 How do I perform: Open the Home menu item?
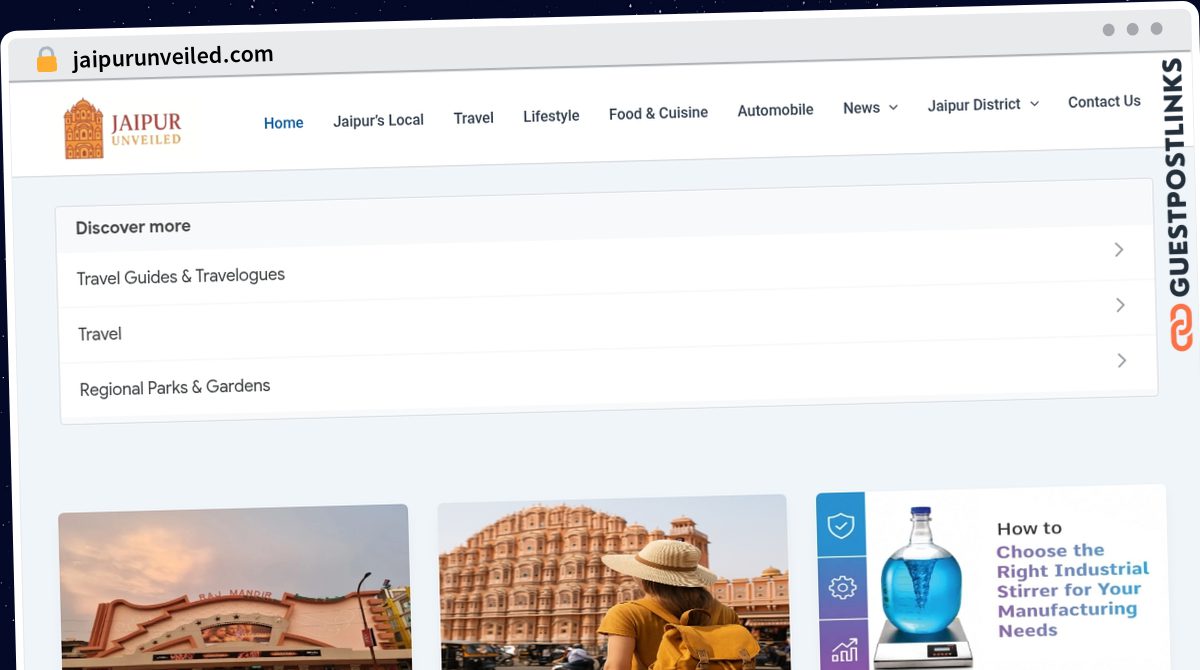point(283,123)
